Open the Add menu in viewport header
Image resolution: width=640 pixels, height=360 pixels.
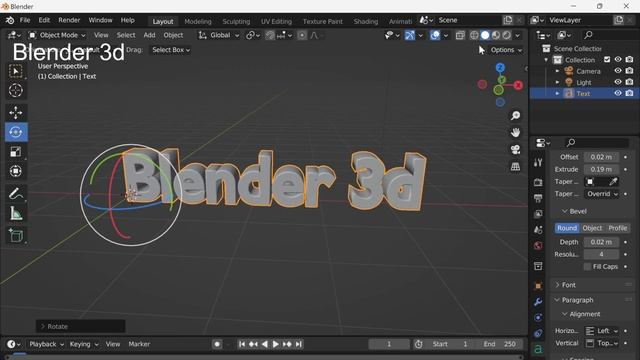click(x=149, y=36)
